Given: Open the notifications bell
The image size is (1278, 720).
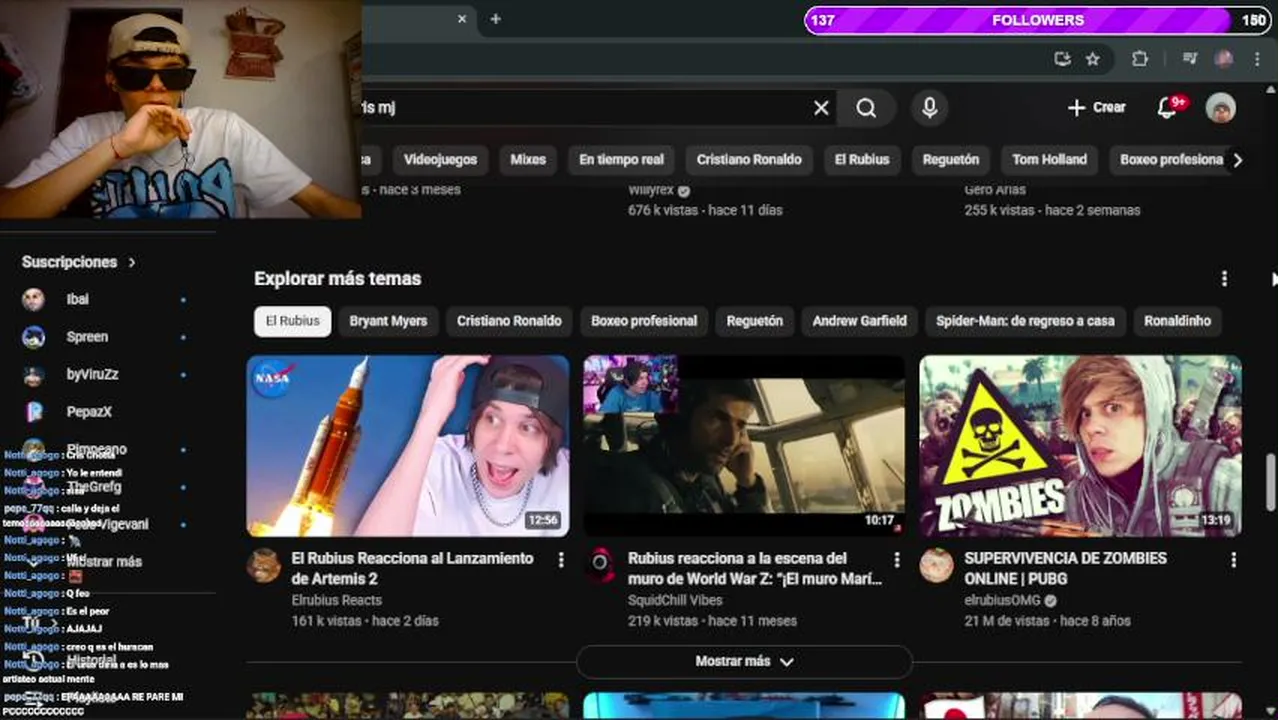Looking at the screenshot, I should (1167, 108).
